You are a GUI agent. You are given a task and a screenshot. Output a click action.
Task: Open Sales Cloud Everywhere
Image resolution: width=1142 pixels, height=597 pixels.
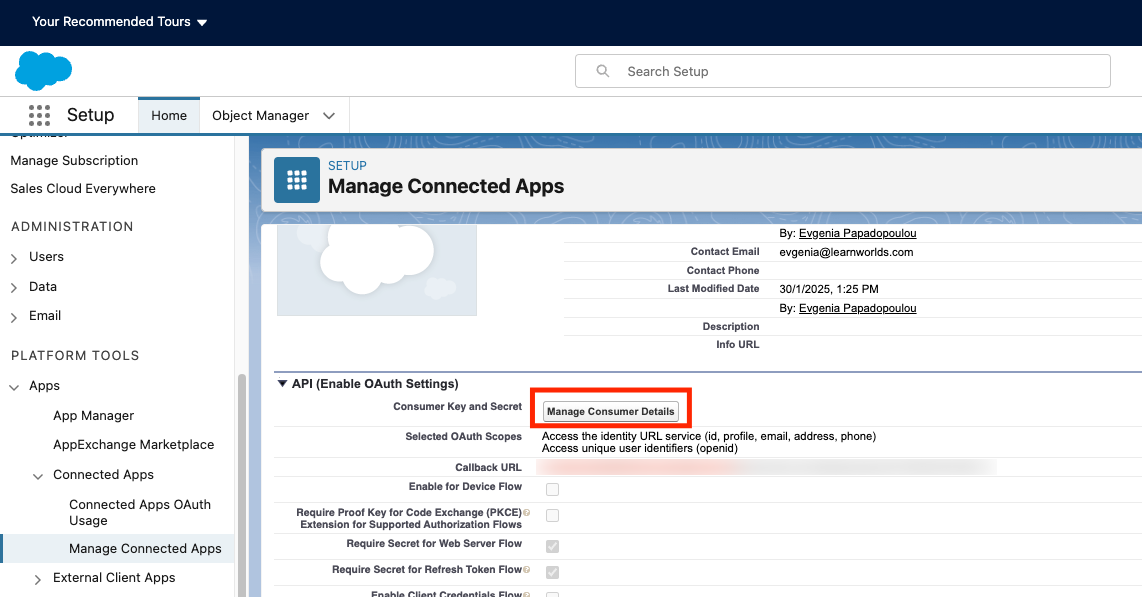point(83,189)
